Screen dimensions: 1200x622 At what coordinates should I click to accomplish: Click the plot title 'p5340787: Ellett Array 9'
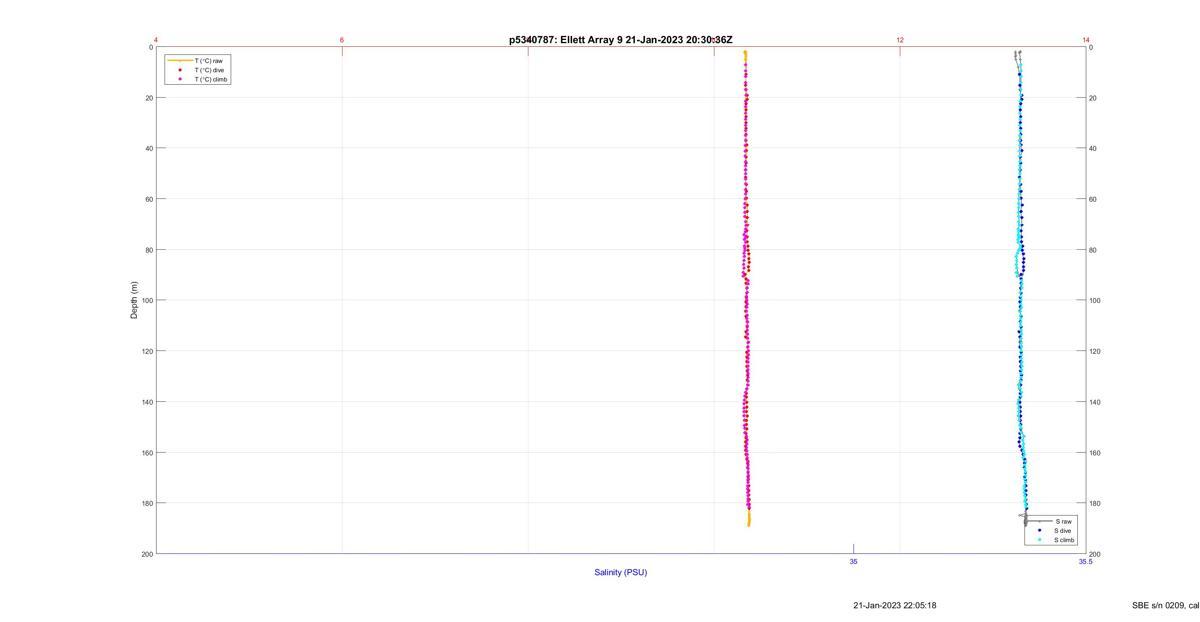coord(566,40)
